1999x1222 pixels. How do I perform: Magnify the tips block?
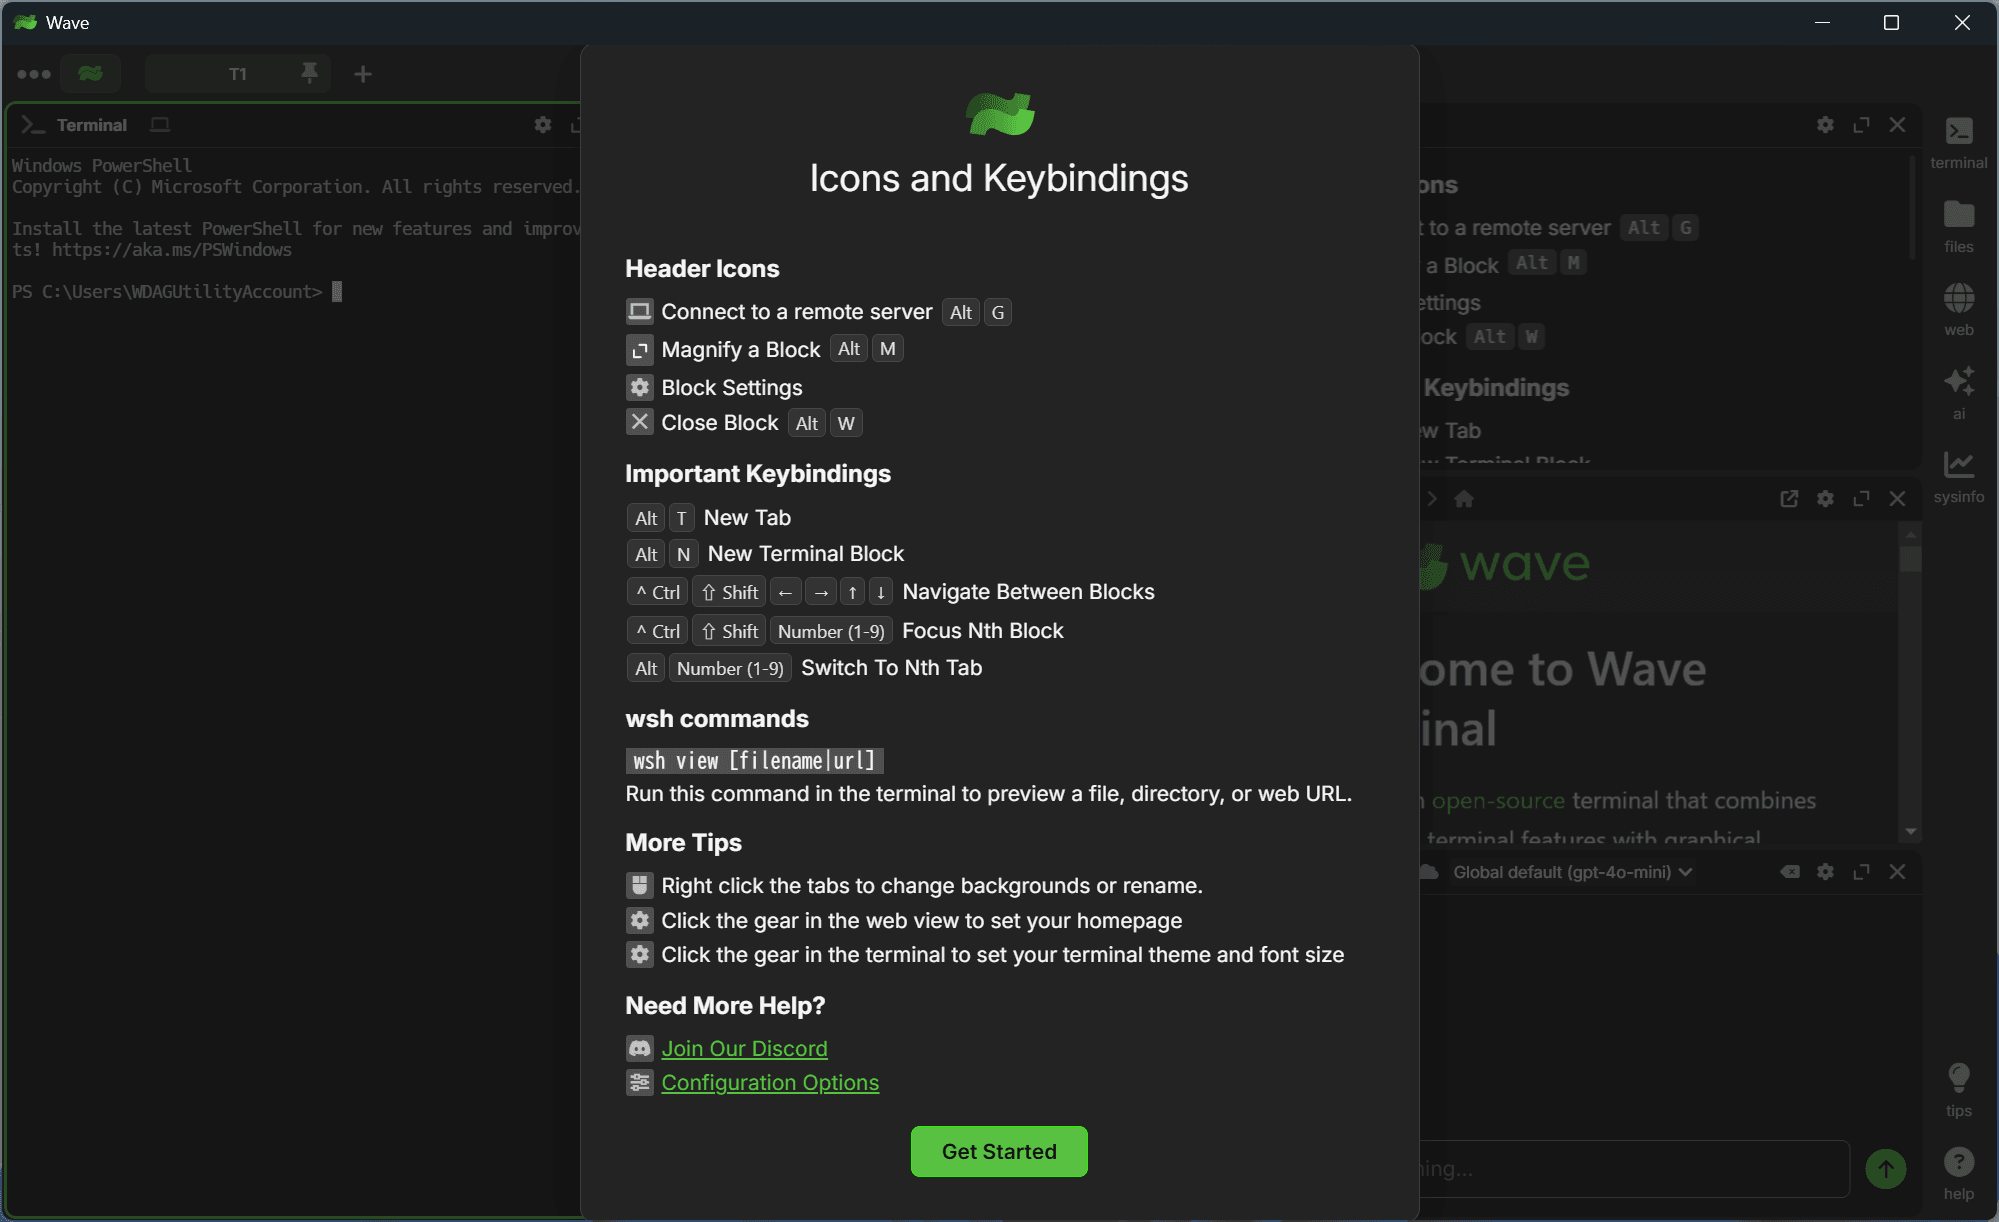(1861, 125)
